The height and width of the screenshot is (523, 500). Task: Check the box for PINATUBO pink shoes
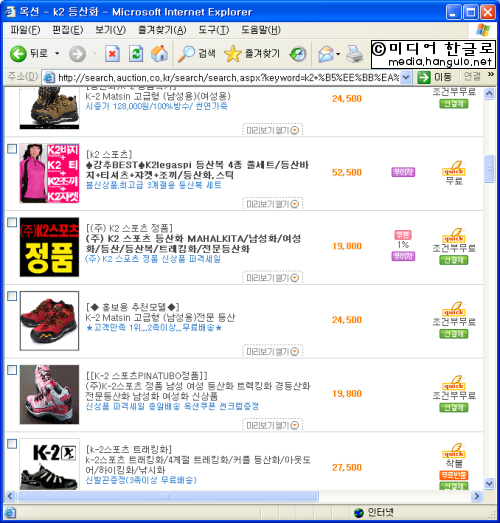12,370
